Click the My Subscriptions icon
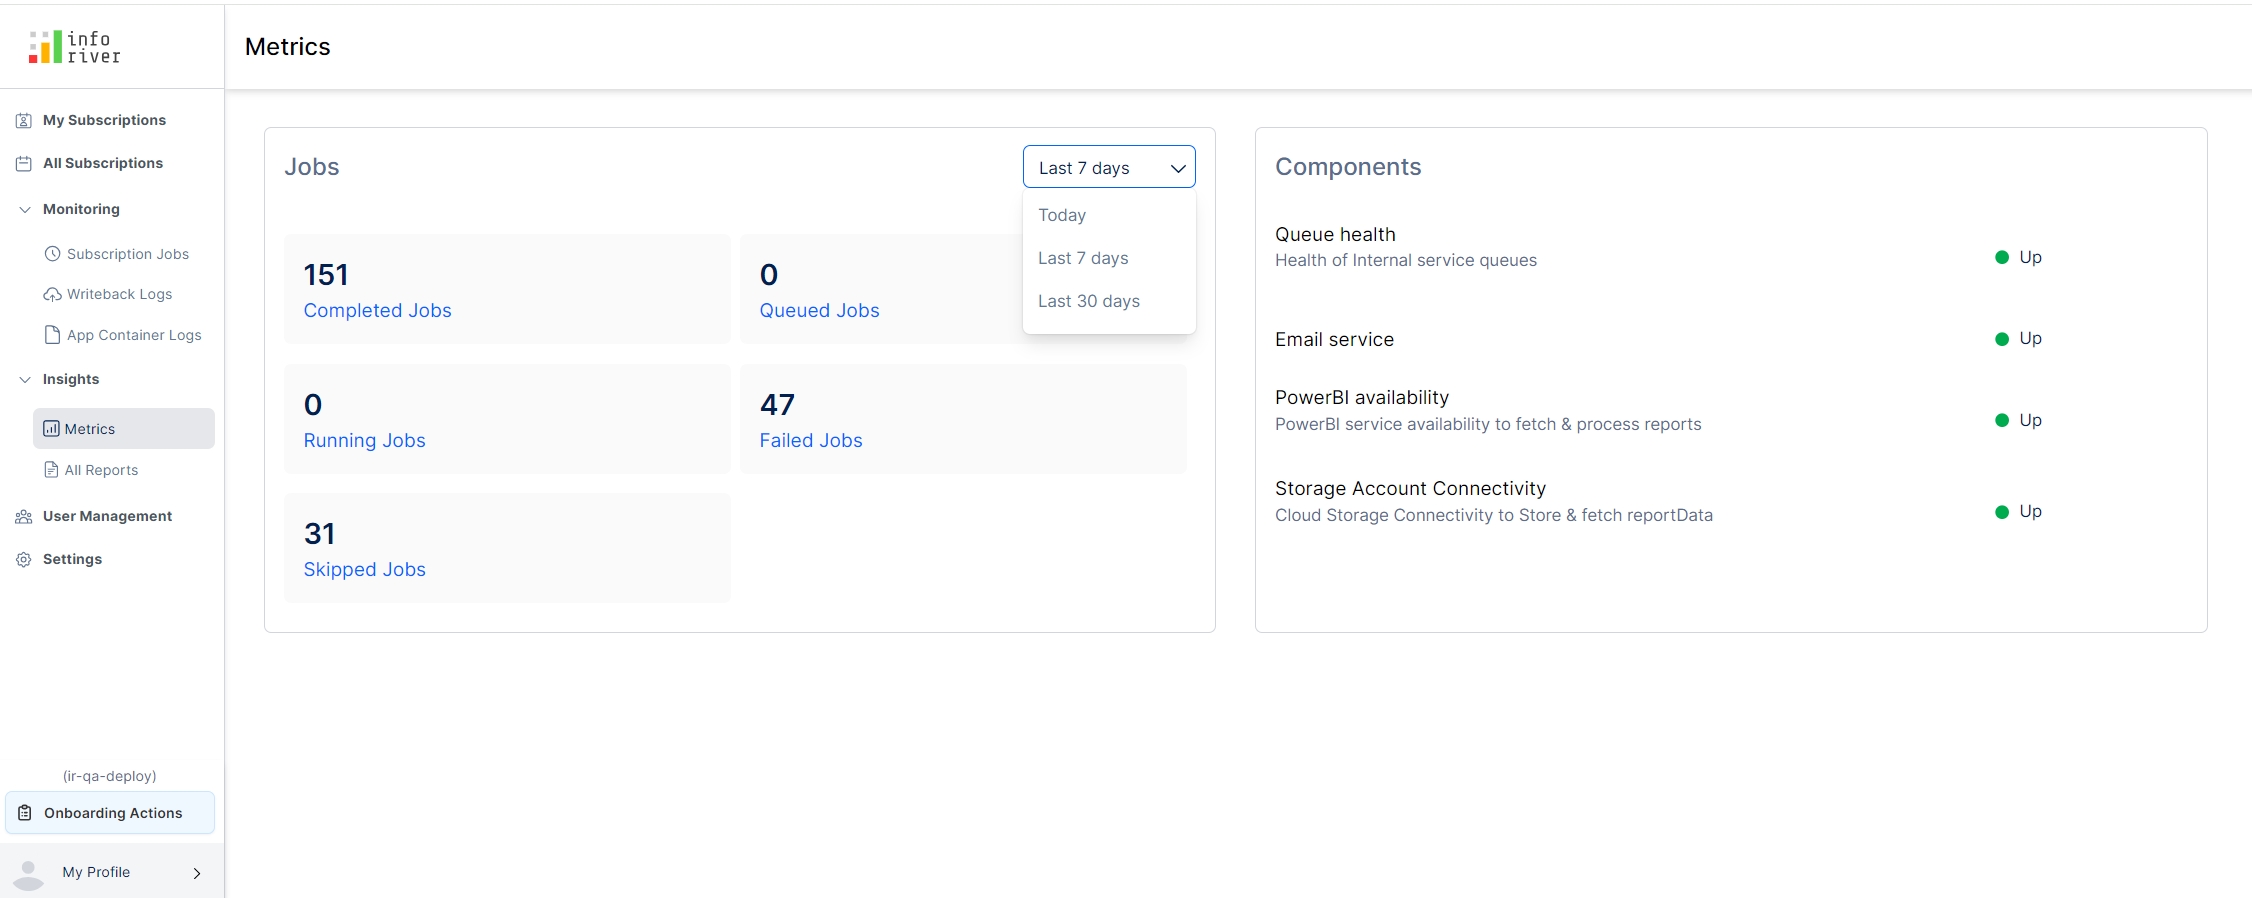Screen dimensions: 2252x898 24,121
